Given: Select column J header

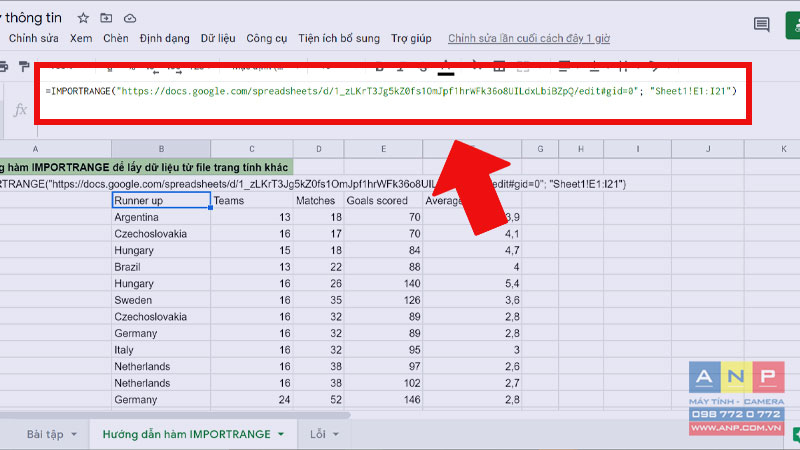Looking at the screenshot, I should tap(708, 149).
